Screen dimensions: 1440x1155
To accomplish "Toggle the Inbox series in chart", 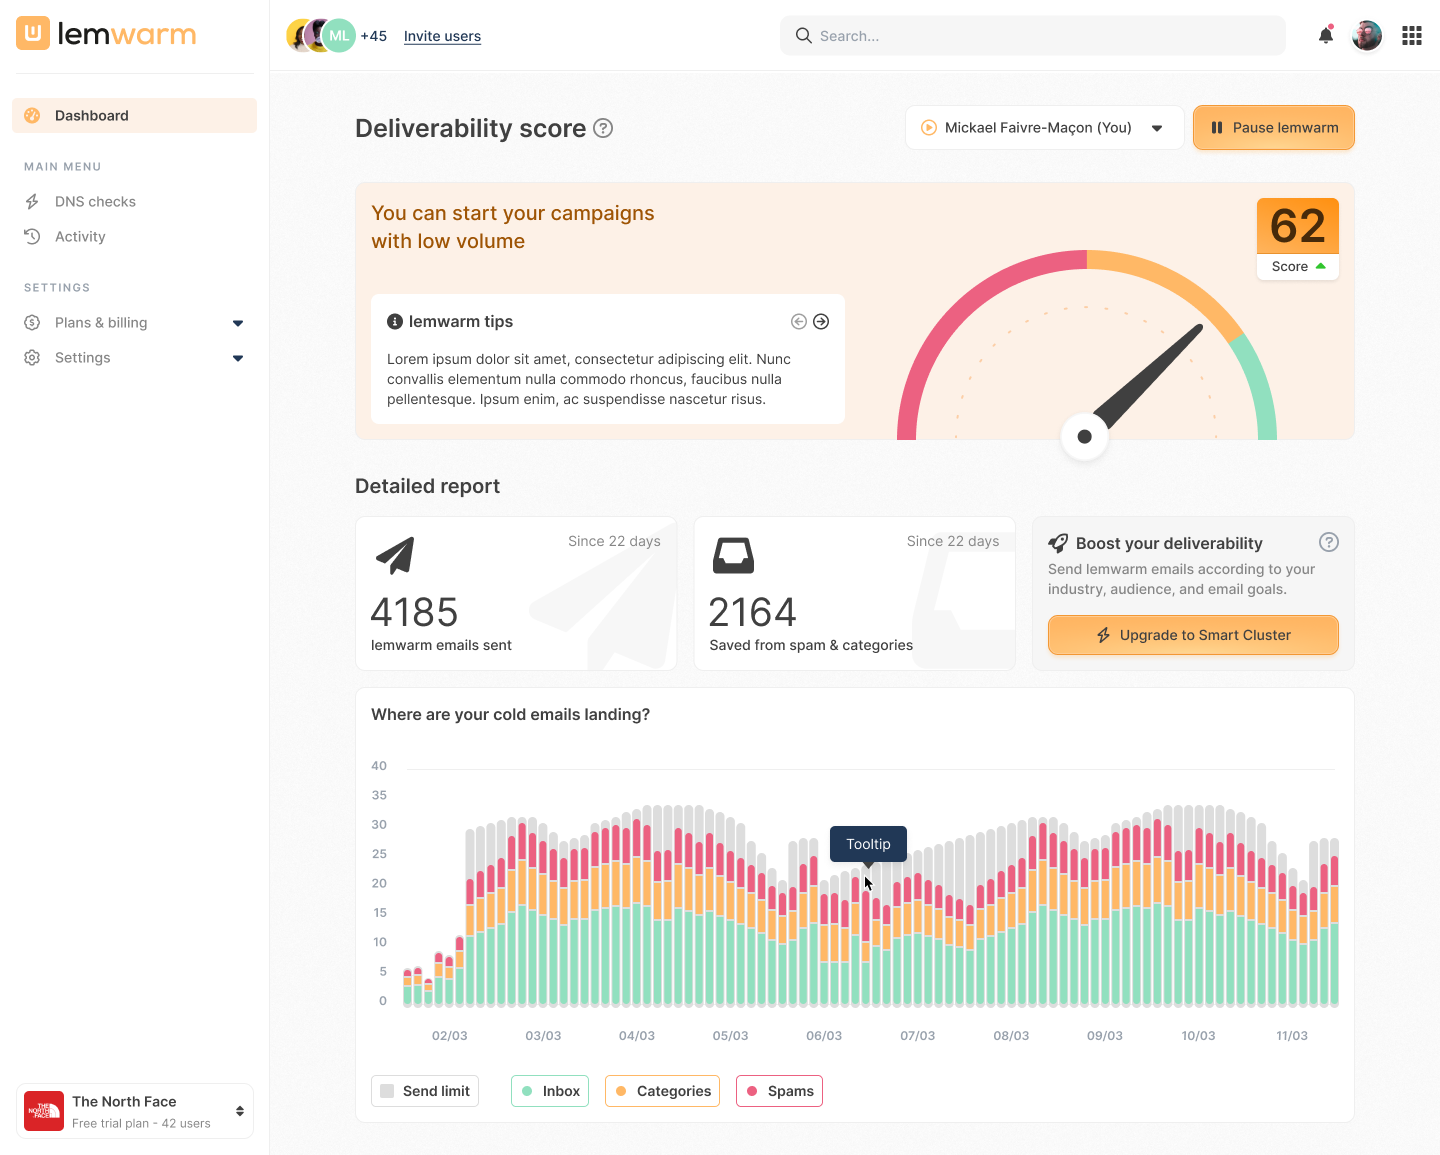I will tap(550, 1091).
